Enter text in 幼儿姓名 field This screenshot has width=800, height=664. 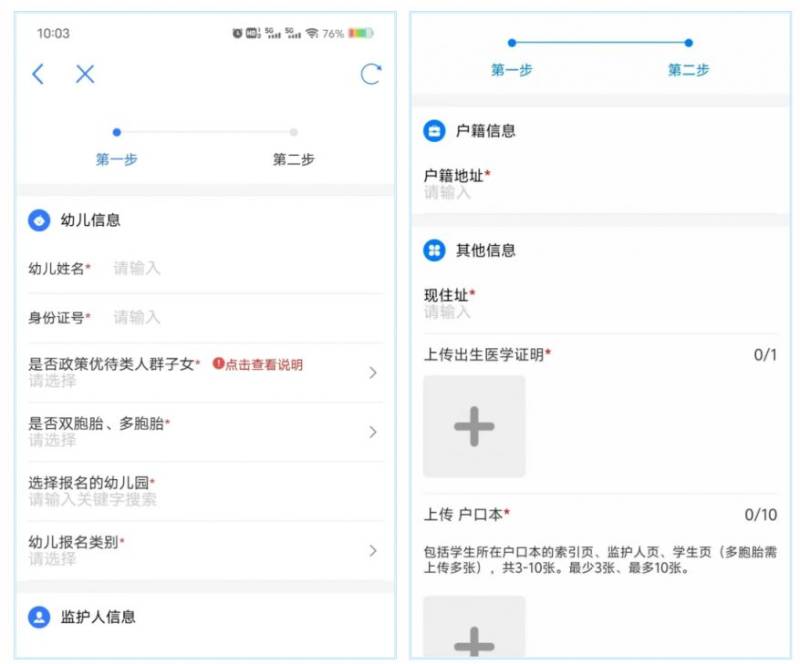[240, 268]
